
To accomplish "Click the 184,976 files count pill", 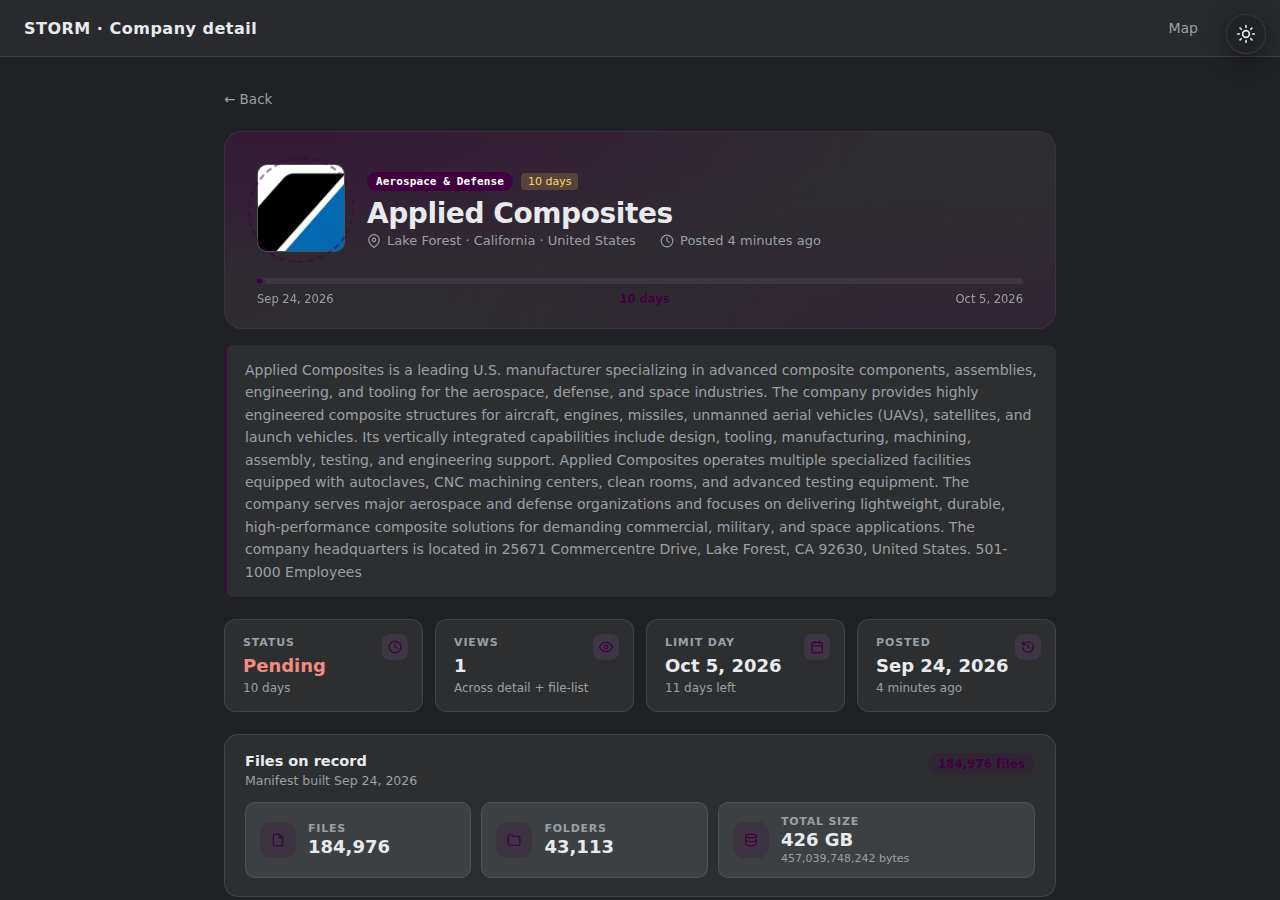I will pyautogui.click(x=981, y=764).
